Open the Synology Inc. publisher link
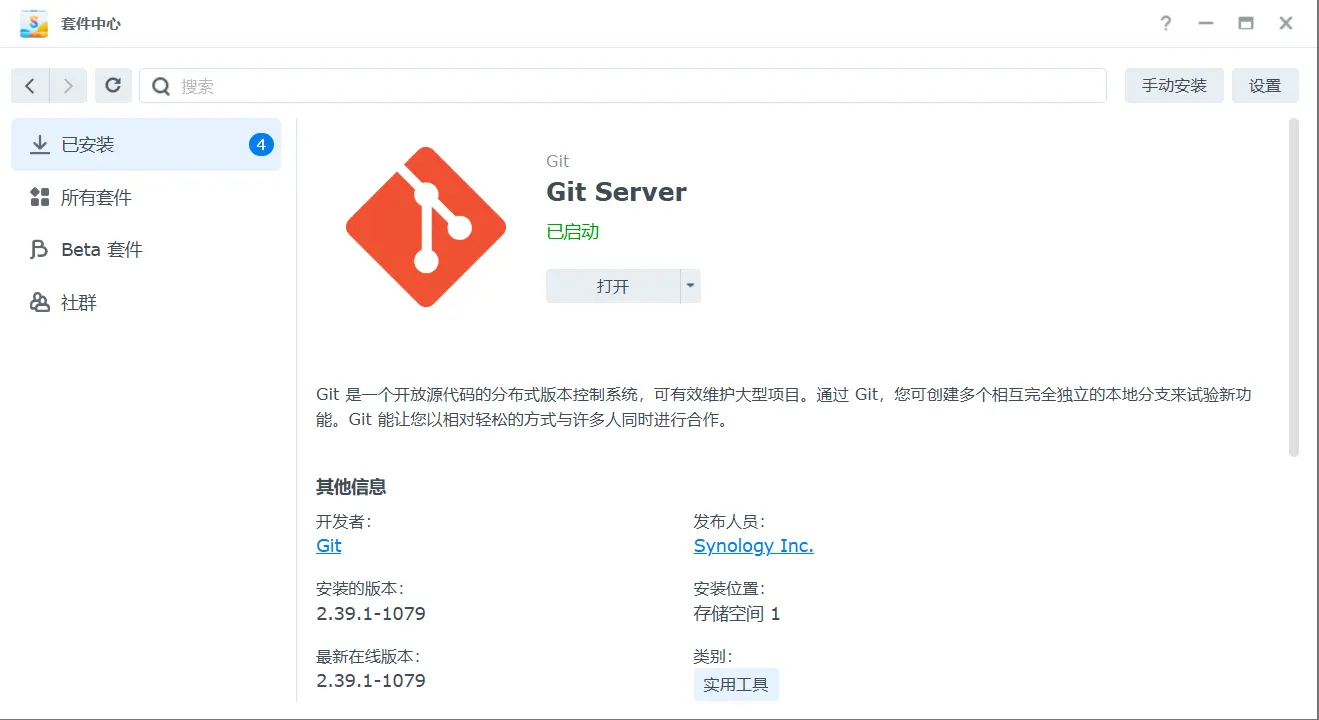Screen dimensions: 1319x720 (x=753, y=545)
